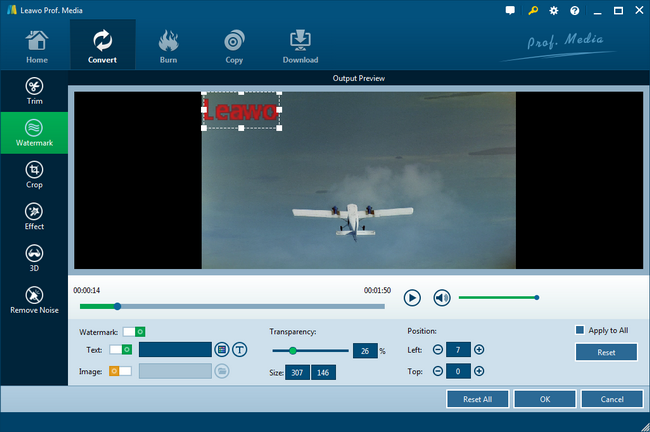
Task: Open the Effect panel
Action: click(34, 216)
